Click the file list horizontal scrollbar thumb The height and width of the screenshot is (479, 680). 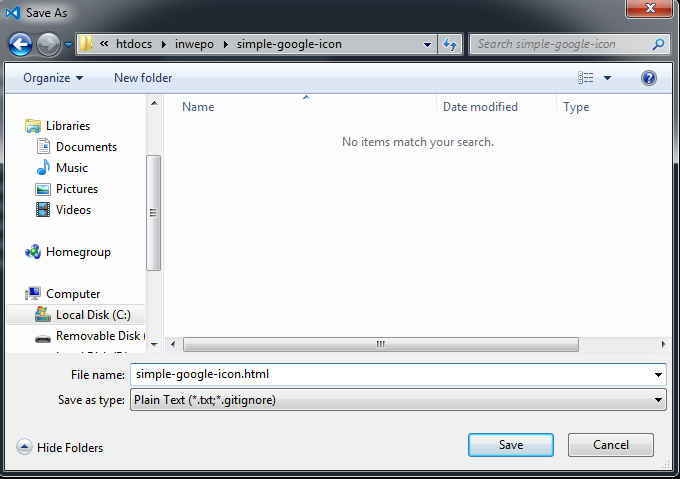click(381, 345)
